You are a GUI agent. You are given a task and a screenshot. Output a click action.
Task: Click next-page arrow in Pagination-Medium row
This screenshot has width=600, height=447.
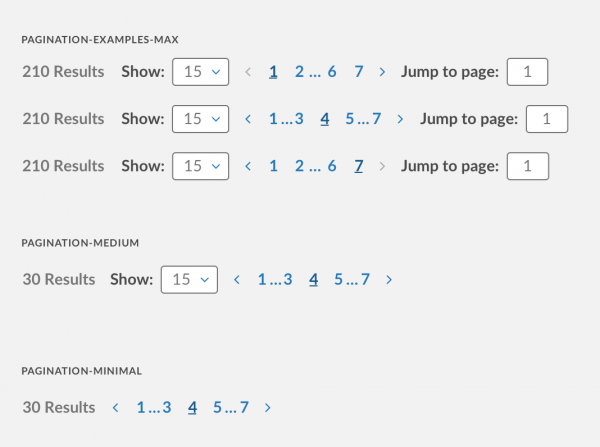point(389,280)
